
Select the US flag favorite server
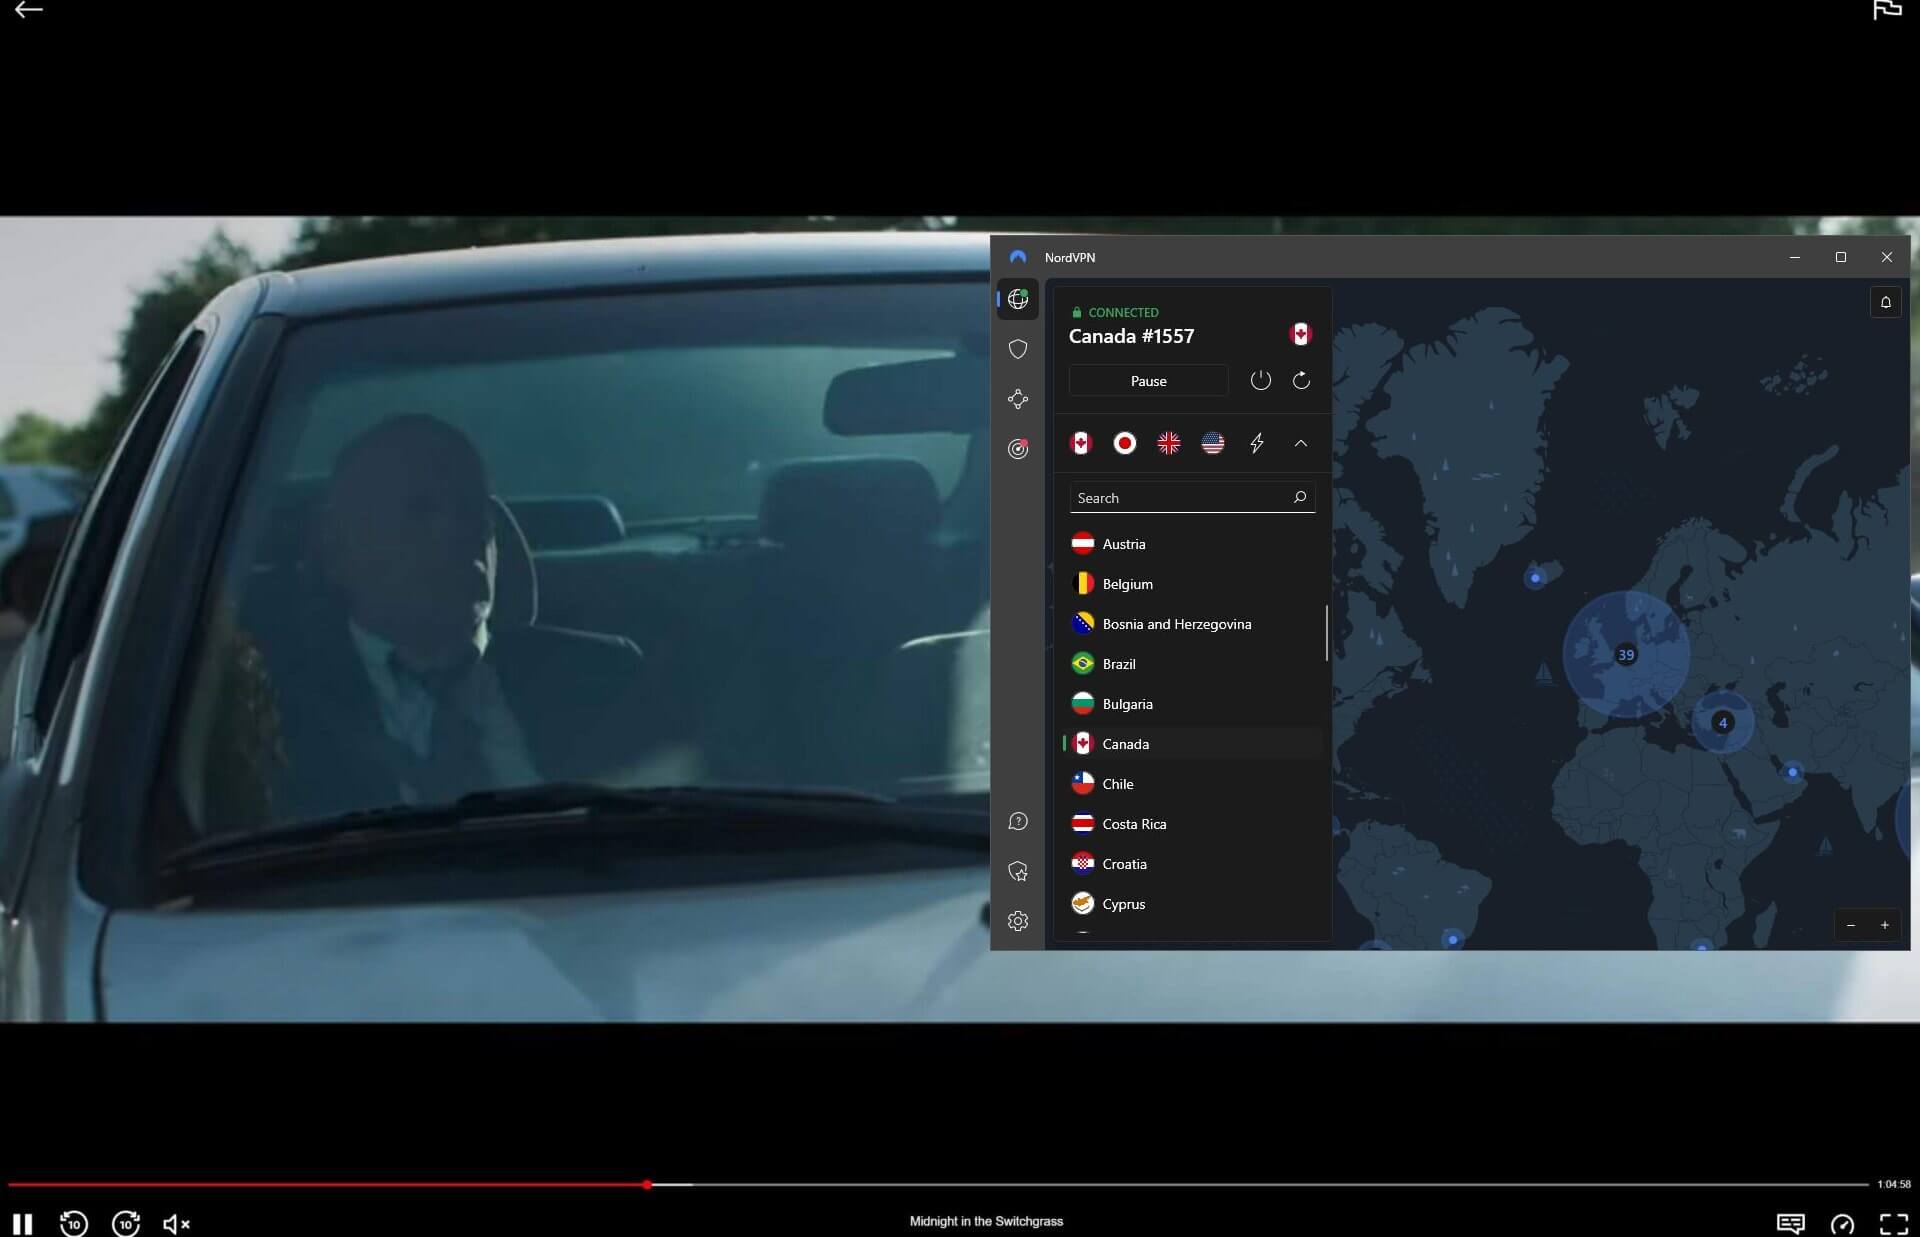coord(1212,442)
